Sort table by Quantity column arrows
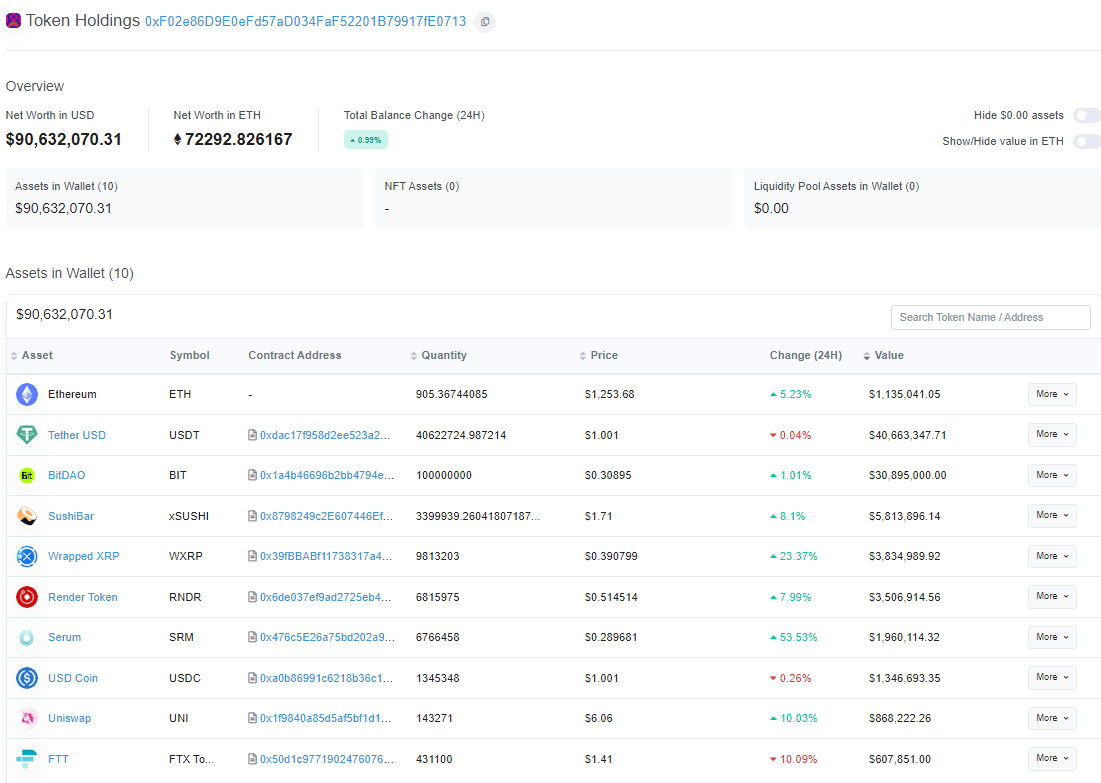This screenshot has height=783, width=1101. pos(414,356)
